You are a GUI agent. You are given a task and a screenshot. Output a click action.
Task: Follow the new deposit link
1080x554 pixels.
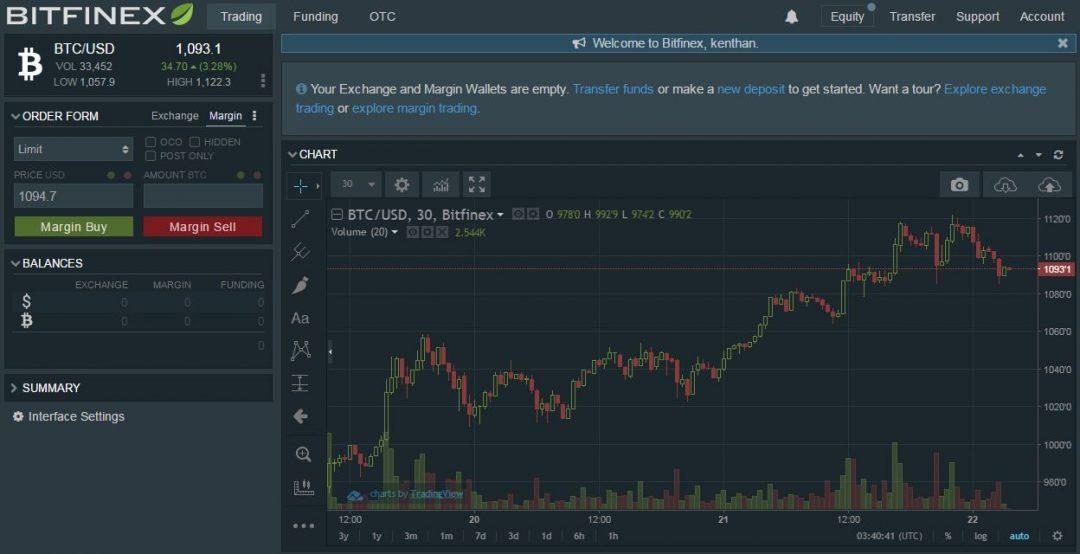(751, 89)
